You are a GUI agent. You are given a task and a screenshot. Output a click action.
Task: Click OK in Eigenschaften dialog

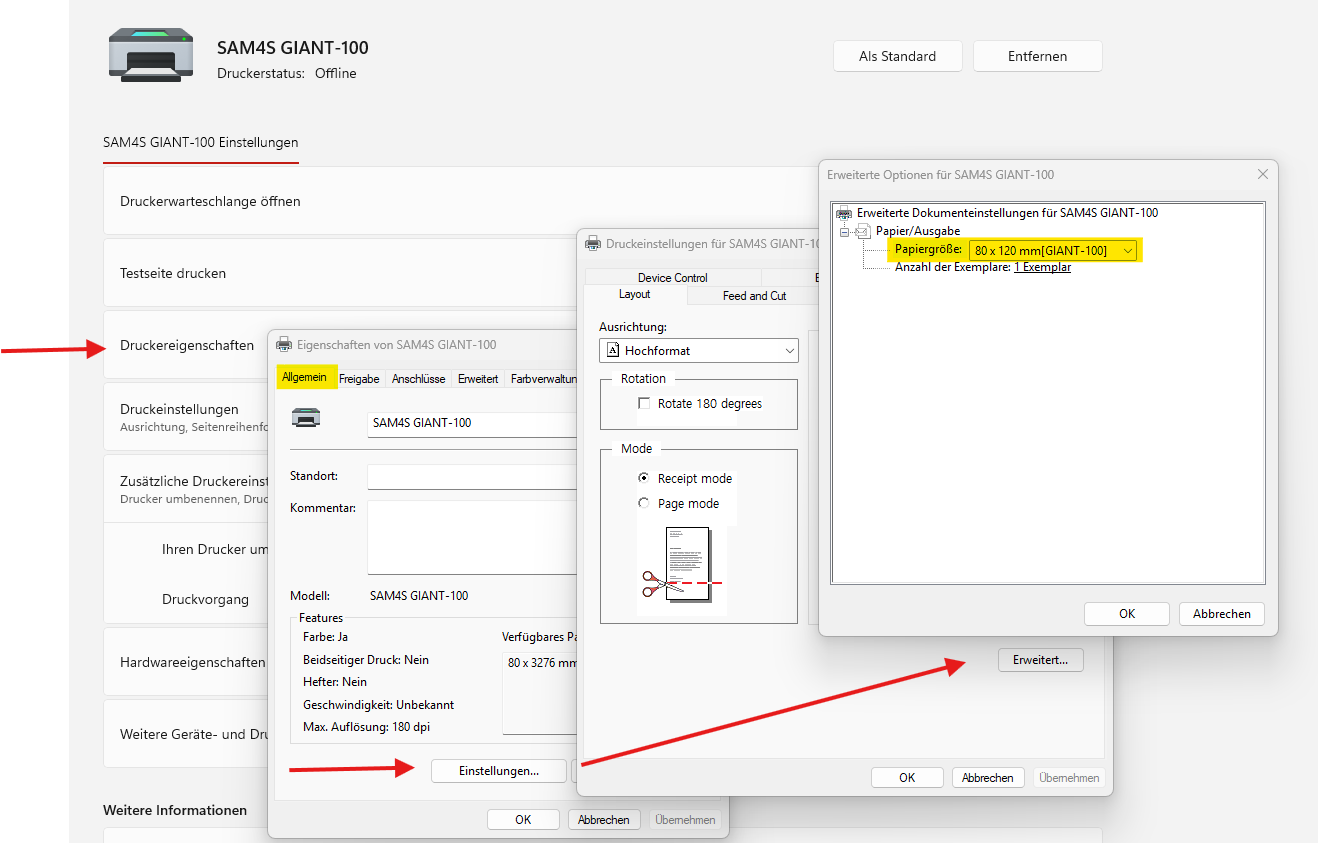[523, 819]
